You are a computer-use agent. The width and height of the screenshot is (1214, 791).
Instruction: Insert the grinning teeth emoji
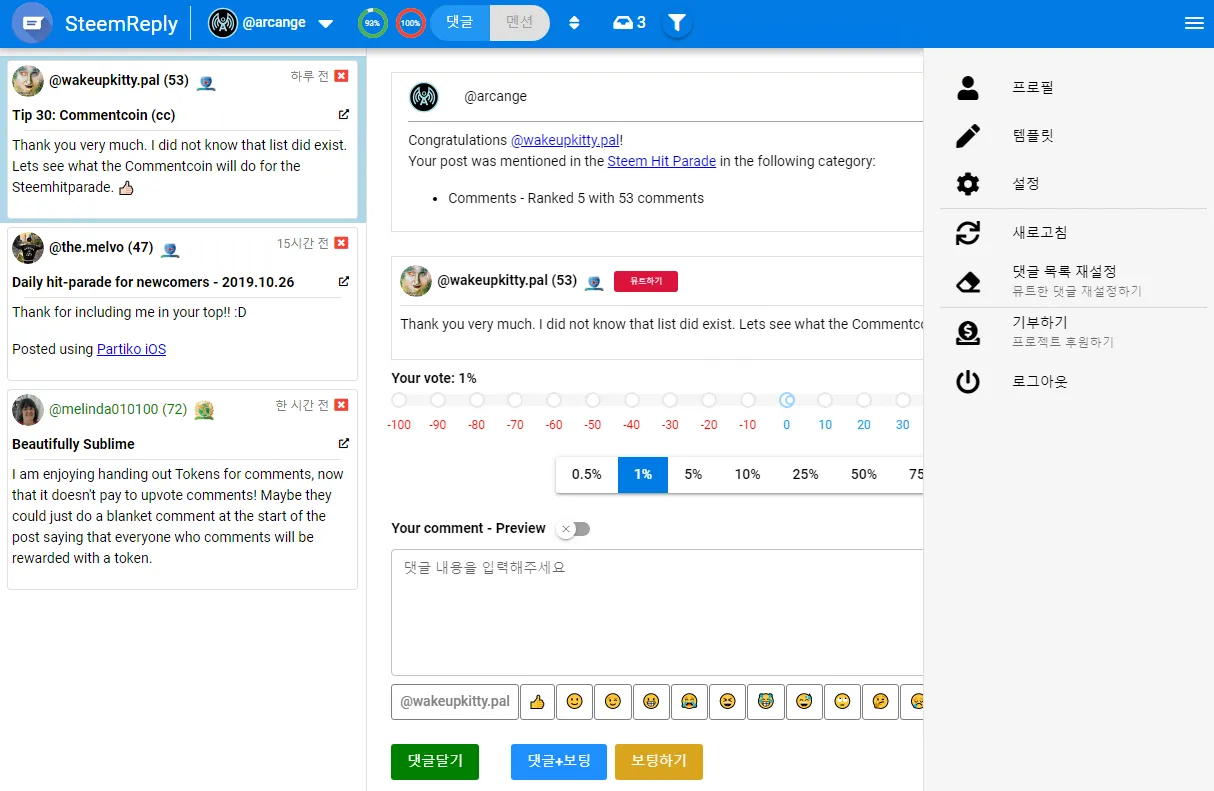point(651,702)
